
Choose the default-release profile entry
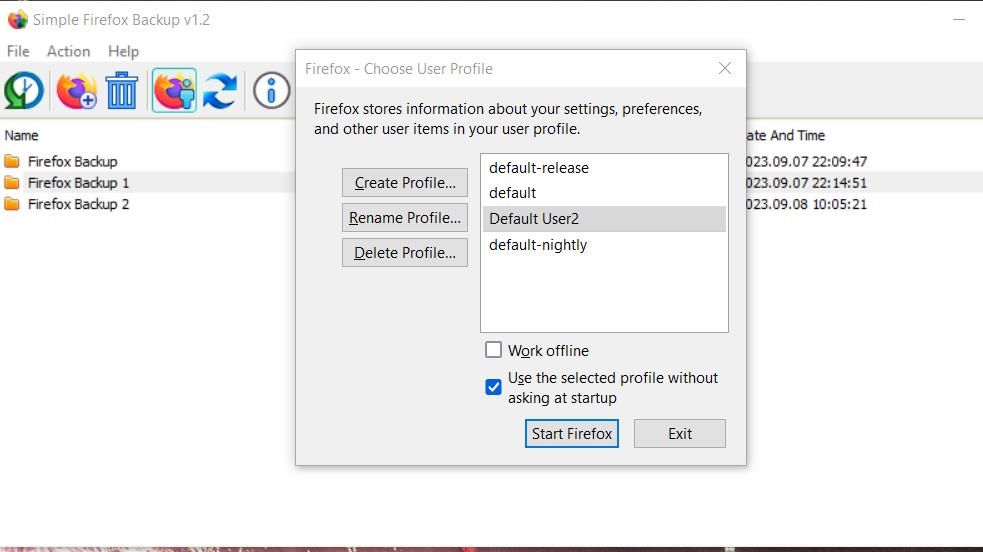pyautogui.click(x=539, y=168)
